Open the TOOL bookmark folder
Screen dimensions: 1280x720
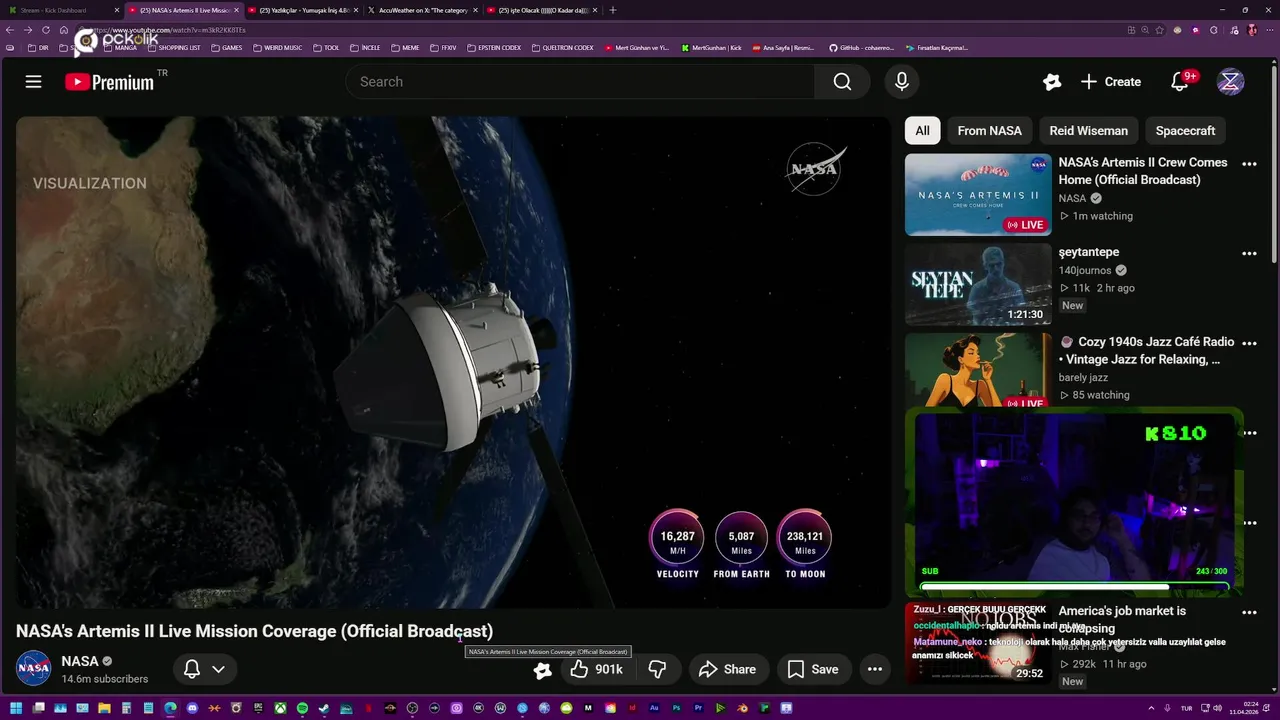coord(326,48)
